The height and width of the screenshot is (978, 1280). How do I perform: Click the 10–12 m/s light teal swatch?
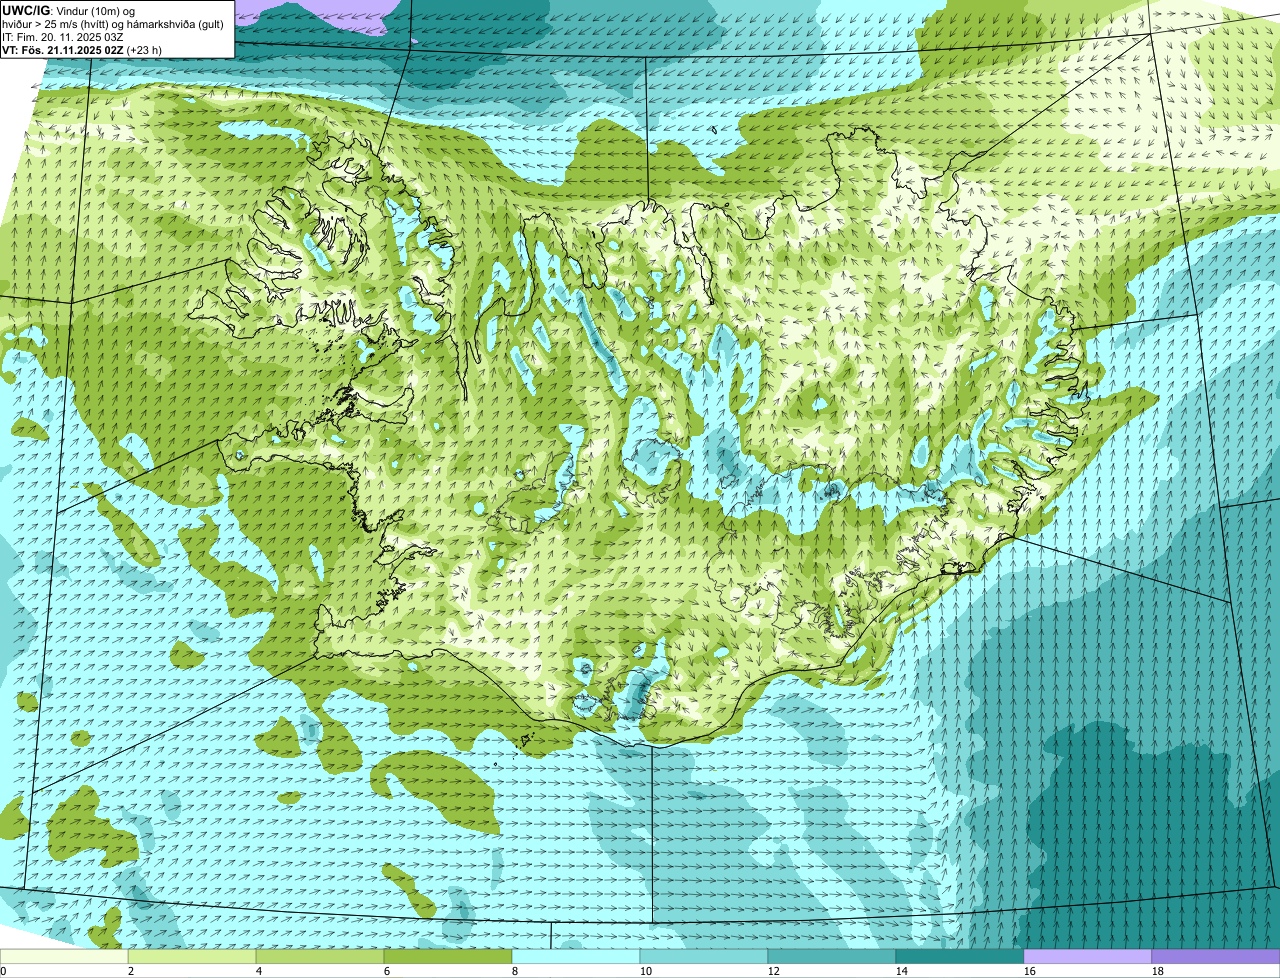[x=704, y=957]
